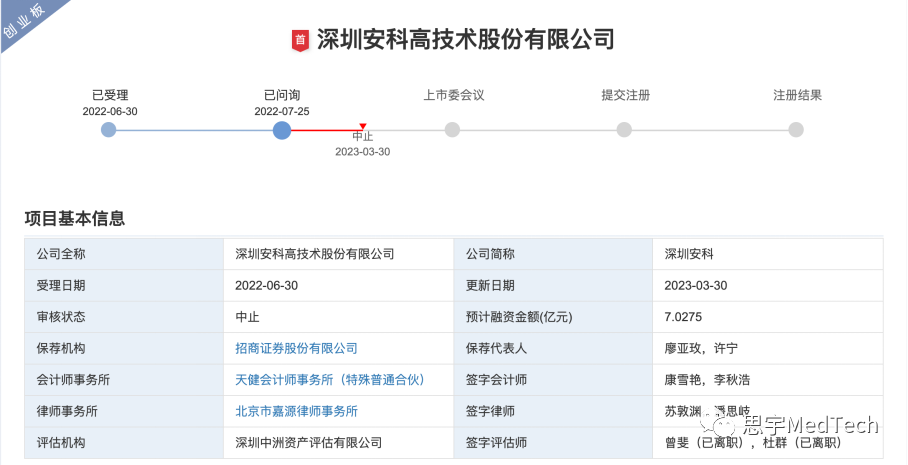
Task: Click the red 首 badge icon beside company title
Action: [x=300, y=41]
